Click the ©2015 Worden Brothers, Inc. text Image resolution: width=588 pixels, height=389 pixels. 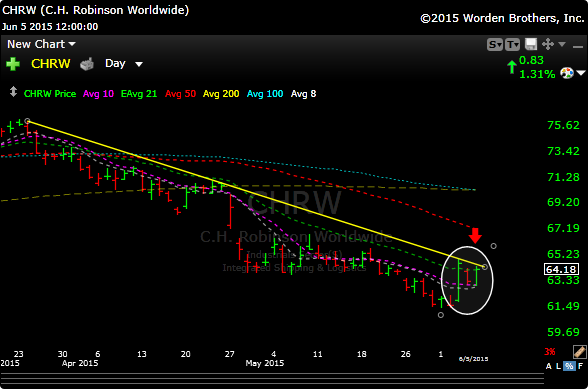pyautogui.click(x=502, y=18)
